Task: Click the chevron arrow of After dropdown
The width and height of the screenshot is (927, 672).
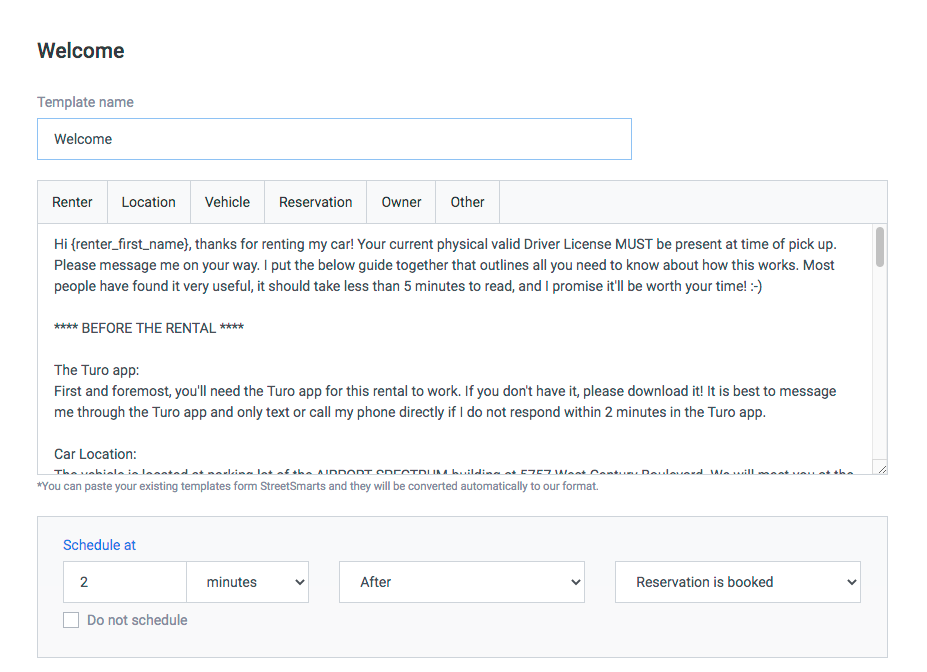Action: point(575,582)
